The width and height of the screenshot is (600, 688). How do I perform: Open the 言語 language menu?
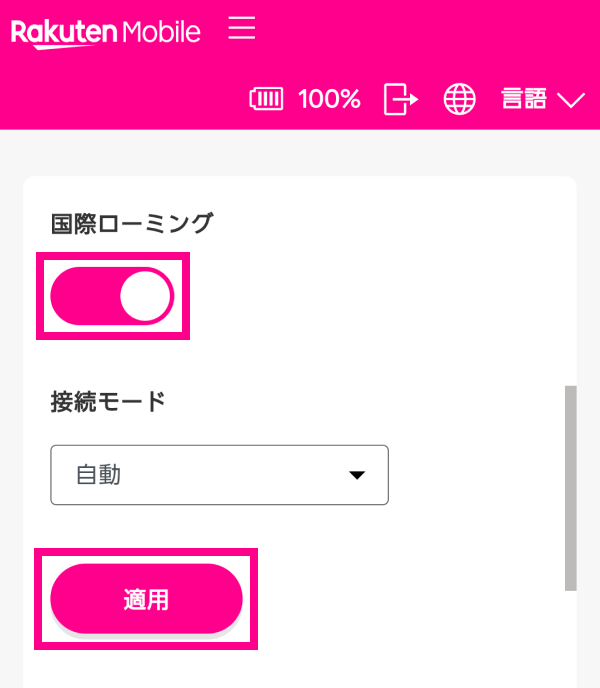coord(524,99)
